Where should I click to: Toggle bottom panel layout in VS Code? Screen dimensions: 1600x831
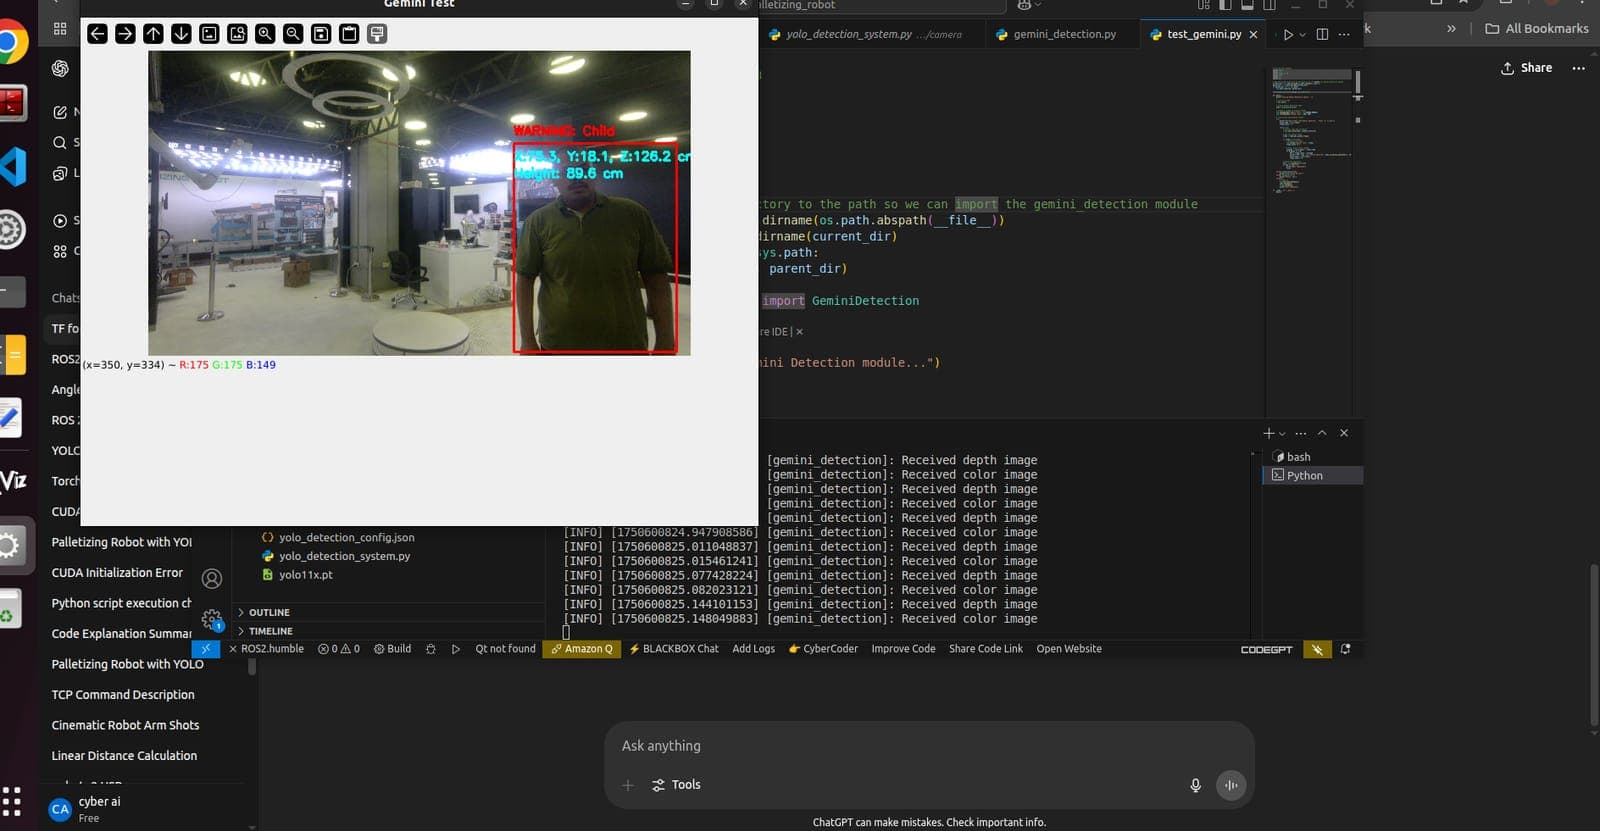pos(1247,5)
